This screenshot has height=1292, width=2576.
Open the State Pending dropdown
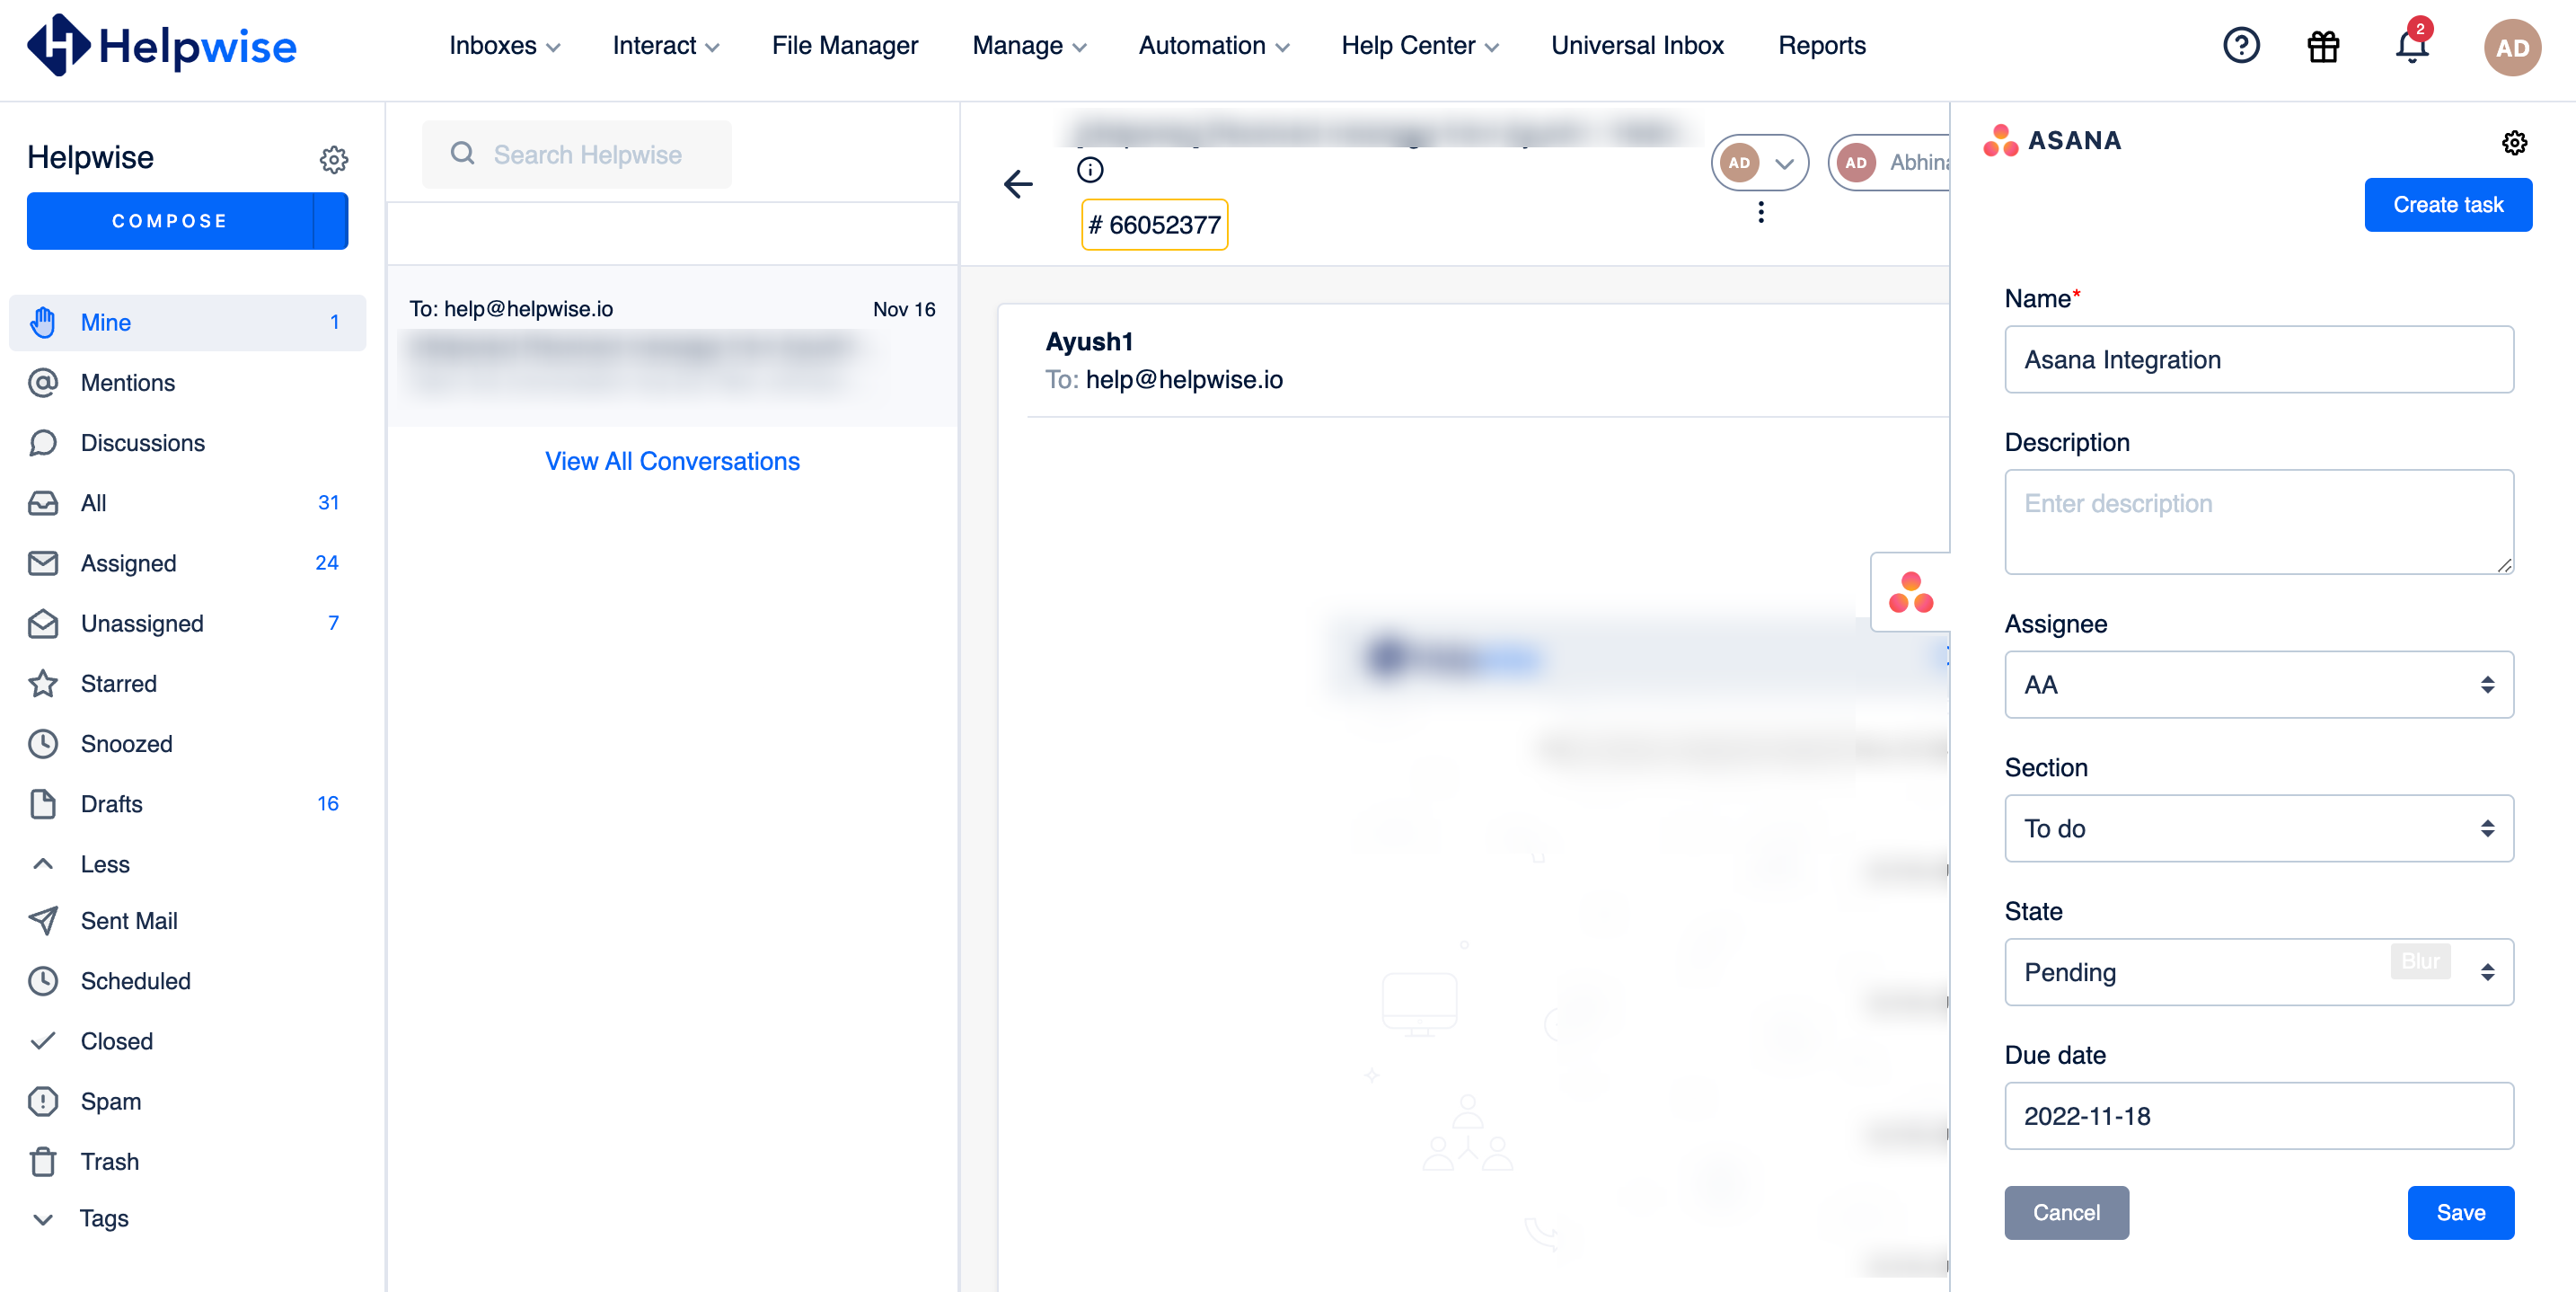coord(2258,971)
